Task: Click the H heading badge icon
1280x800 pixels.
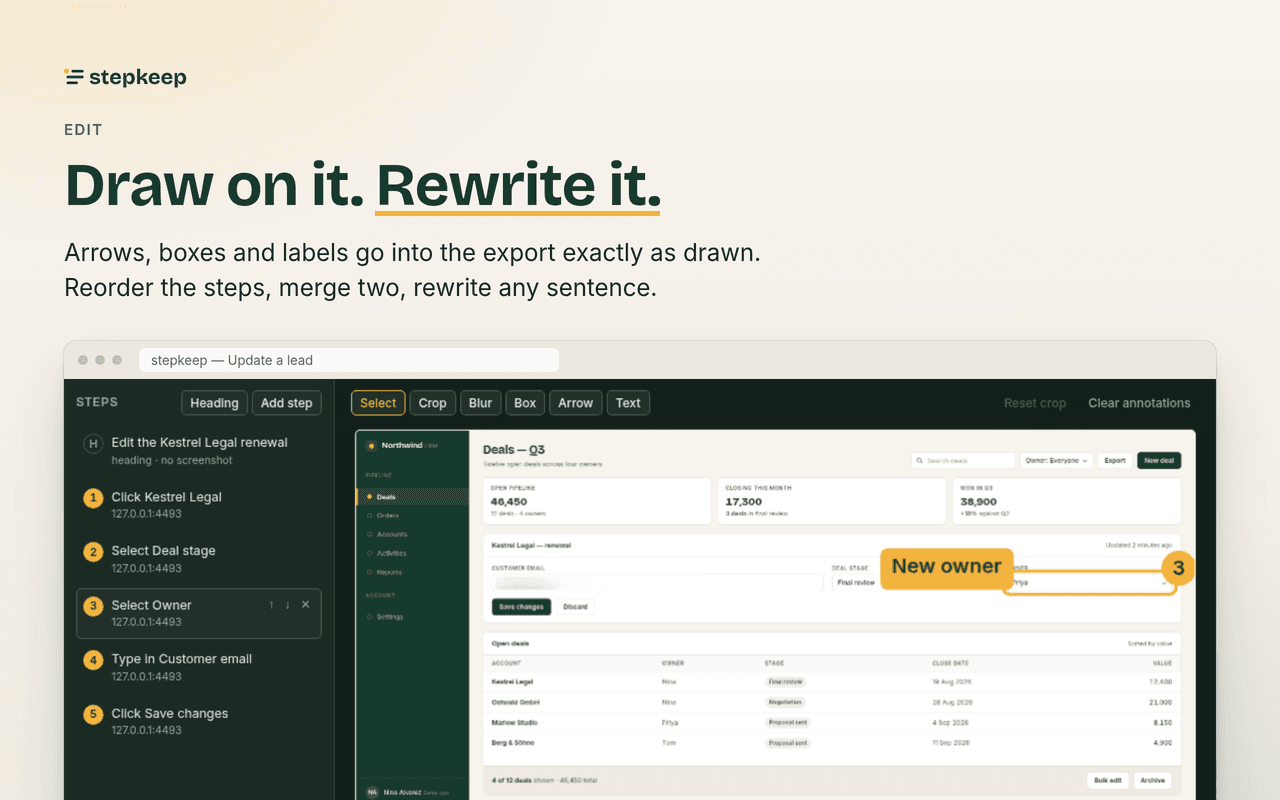Action: pos(93,444)
